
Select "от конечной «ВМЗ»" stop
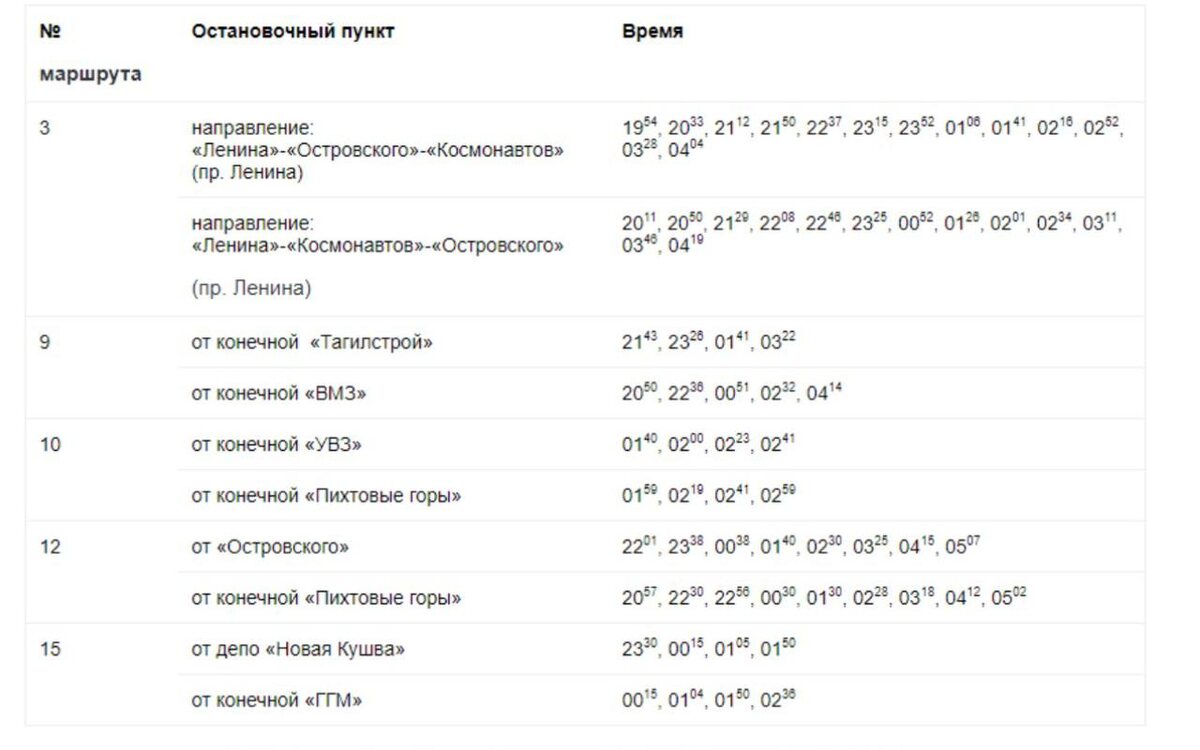coord(279,394)
